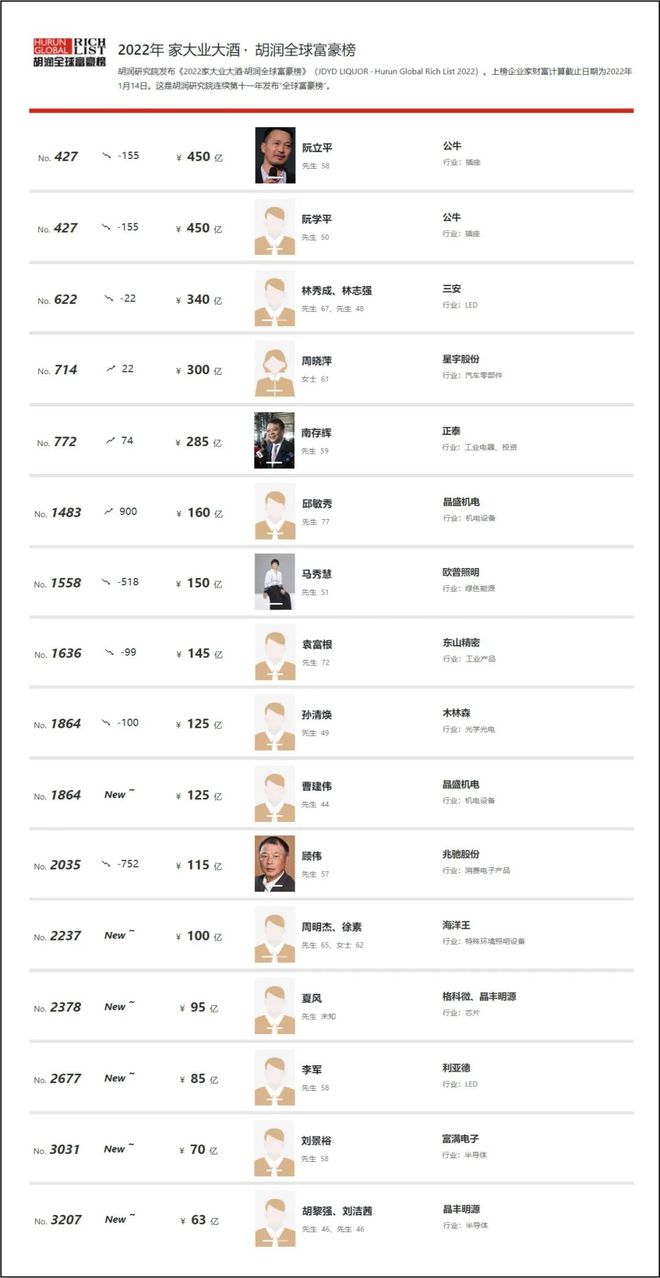The width and height of the screenshot is (660, 1278).
Task: Click the placeholder avatar for 阮学平
Action: coord(275,228)
